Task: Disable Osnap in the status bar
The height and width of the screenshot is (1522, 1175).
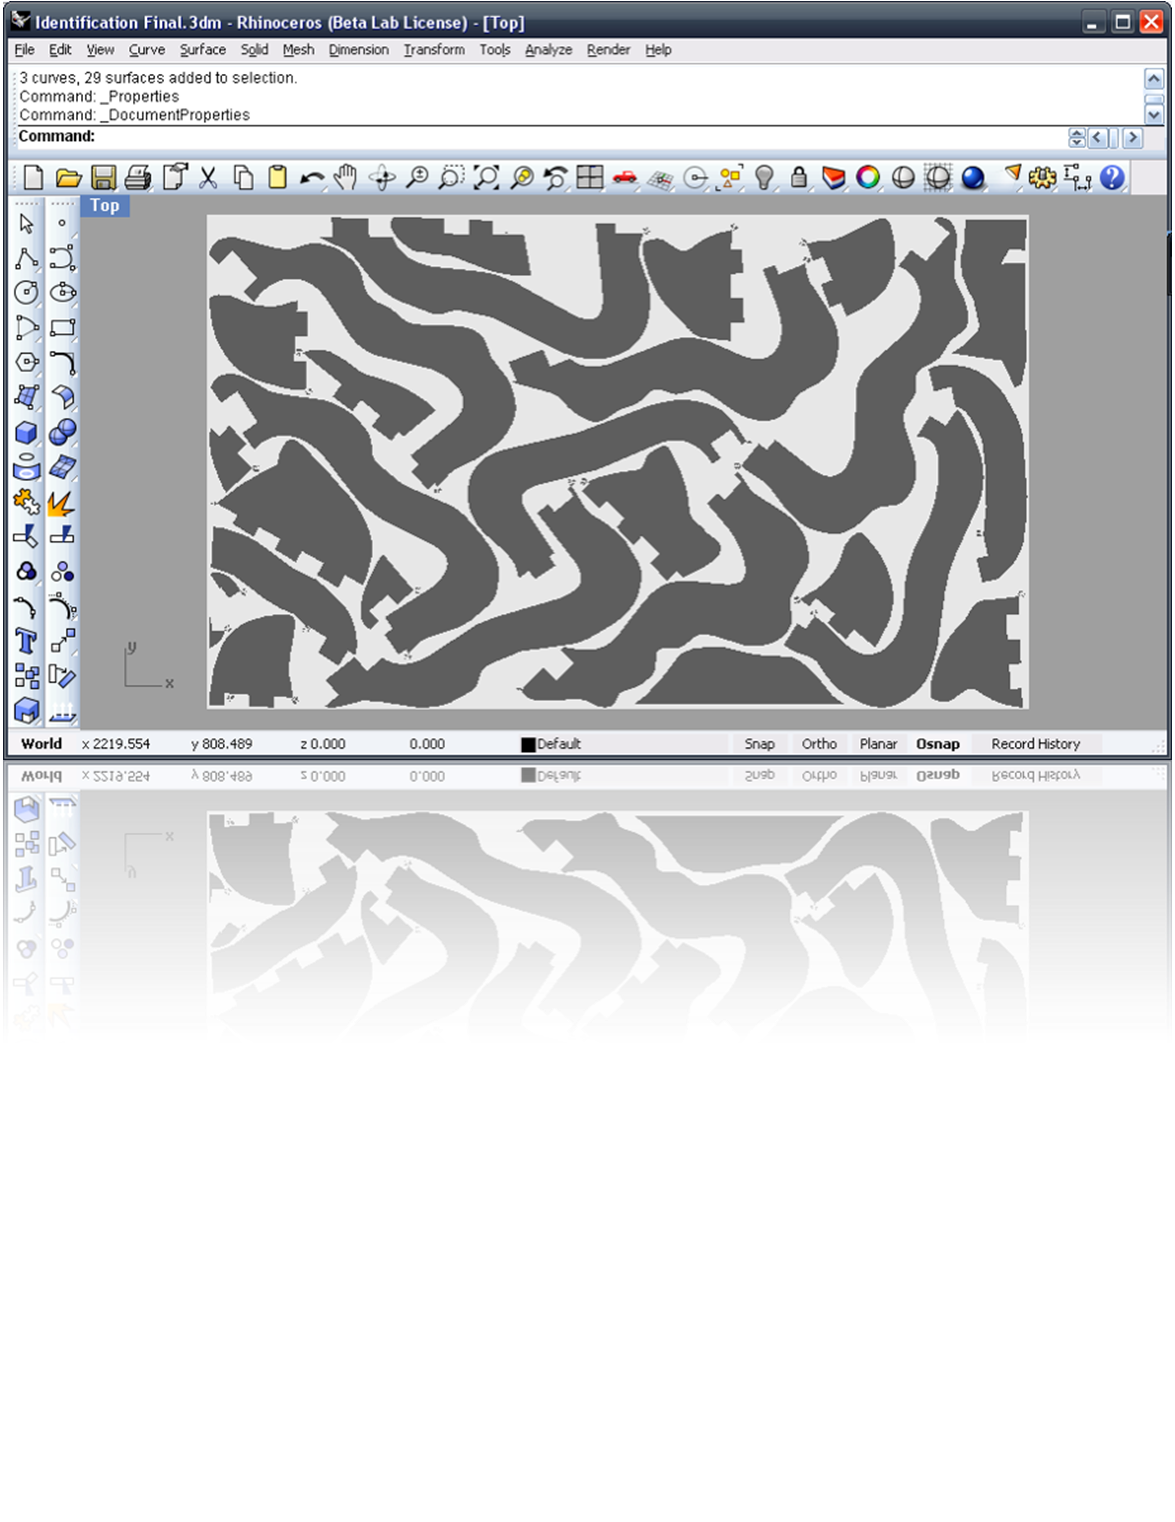Action: click(x=937, y=744)
